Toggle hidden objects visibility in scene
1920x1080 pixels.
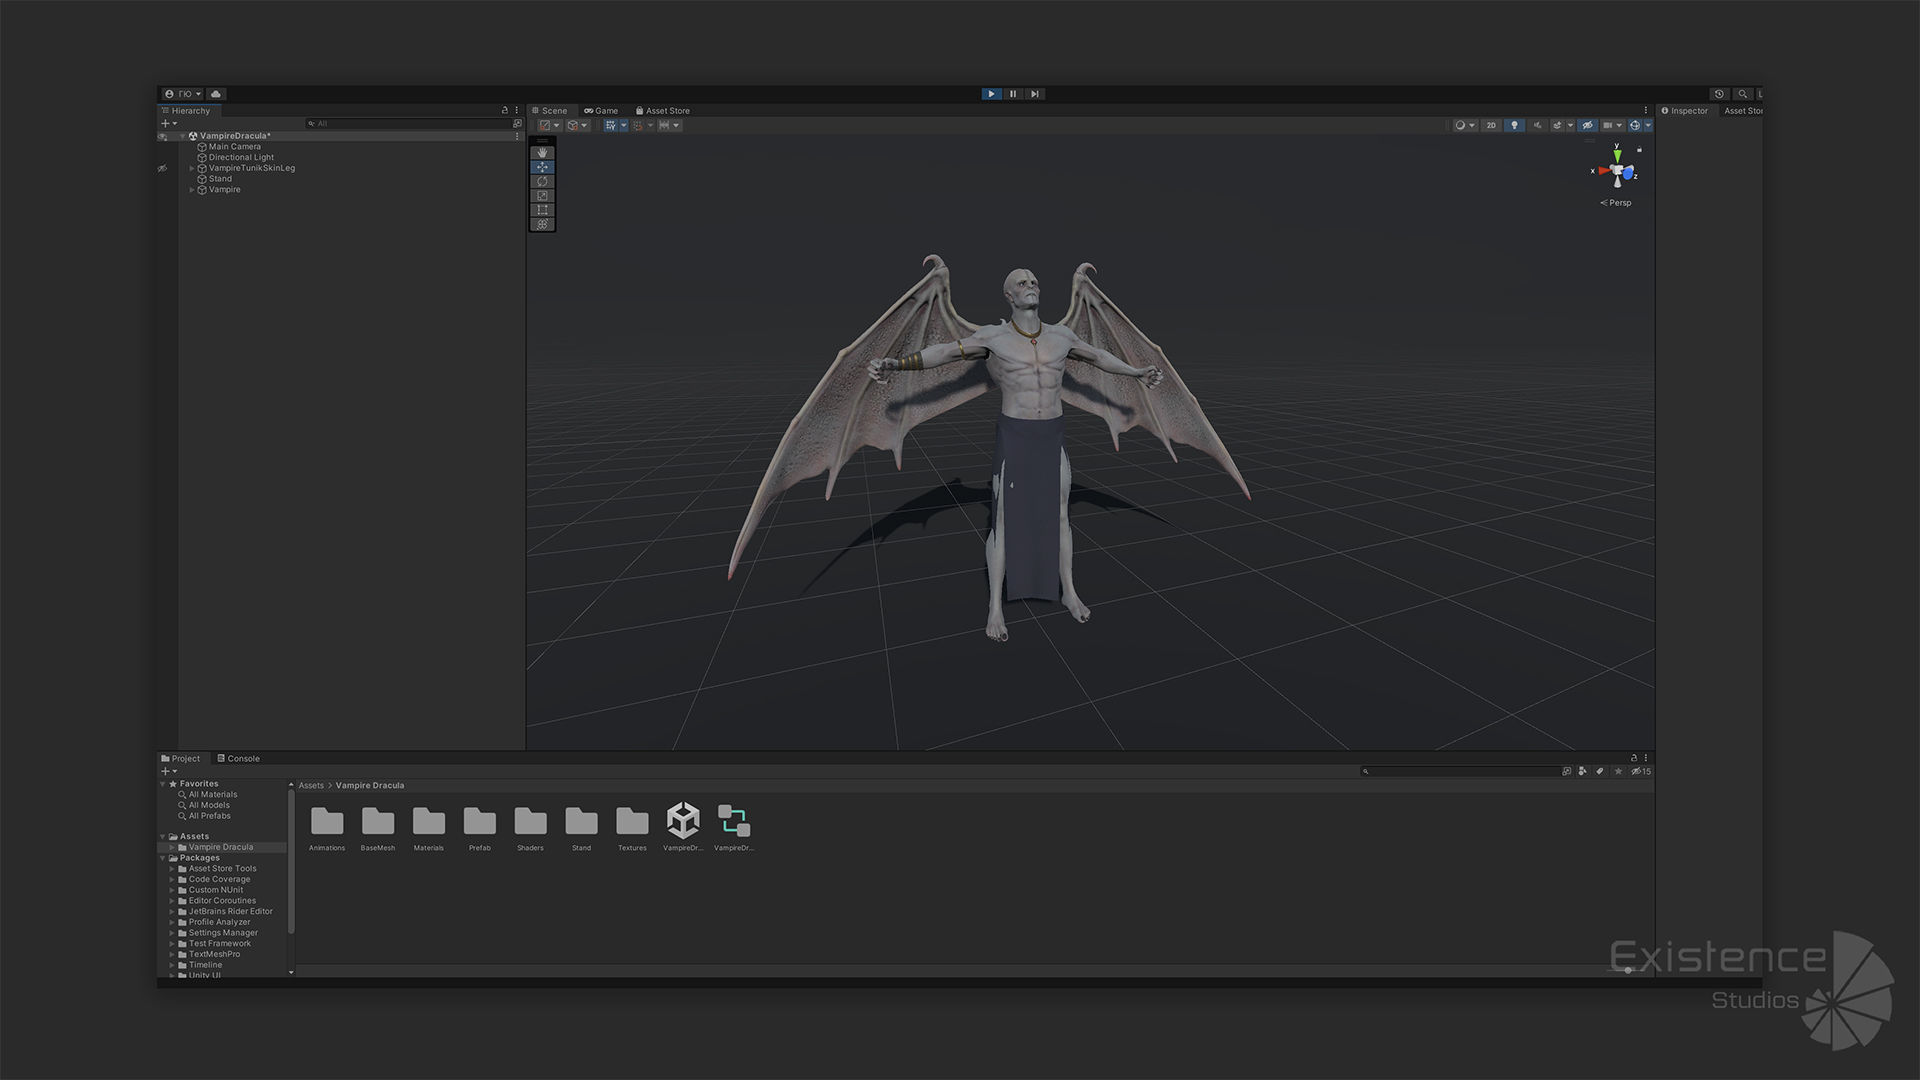point(1587,126)
